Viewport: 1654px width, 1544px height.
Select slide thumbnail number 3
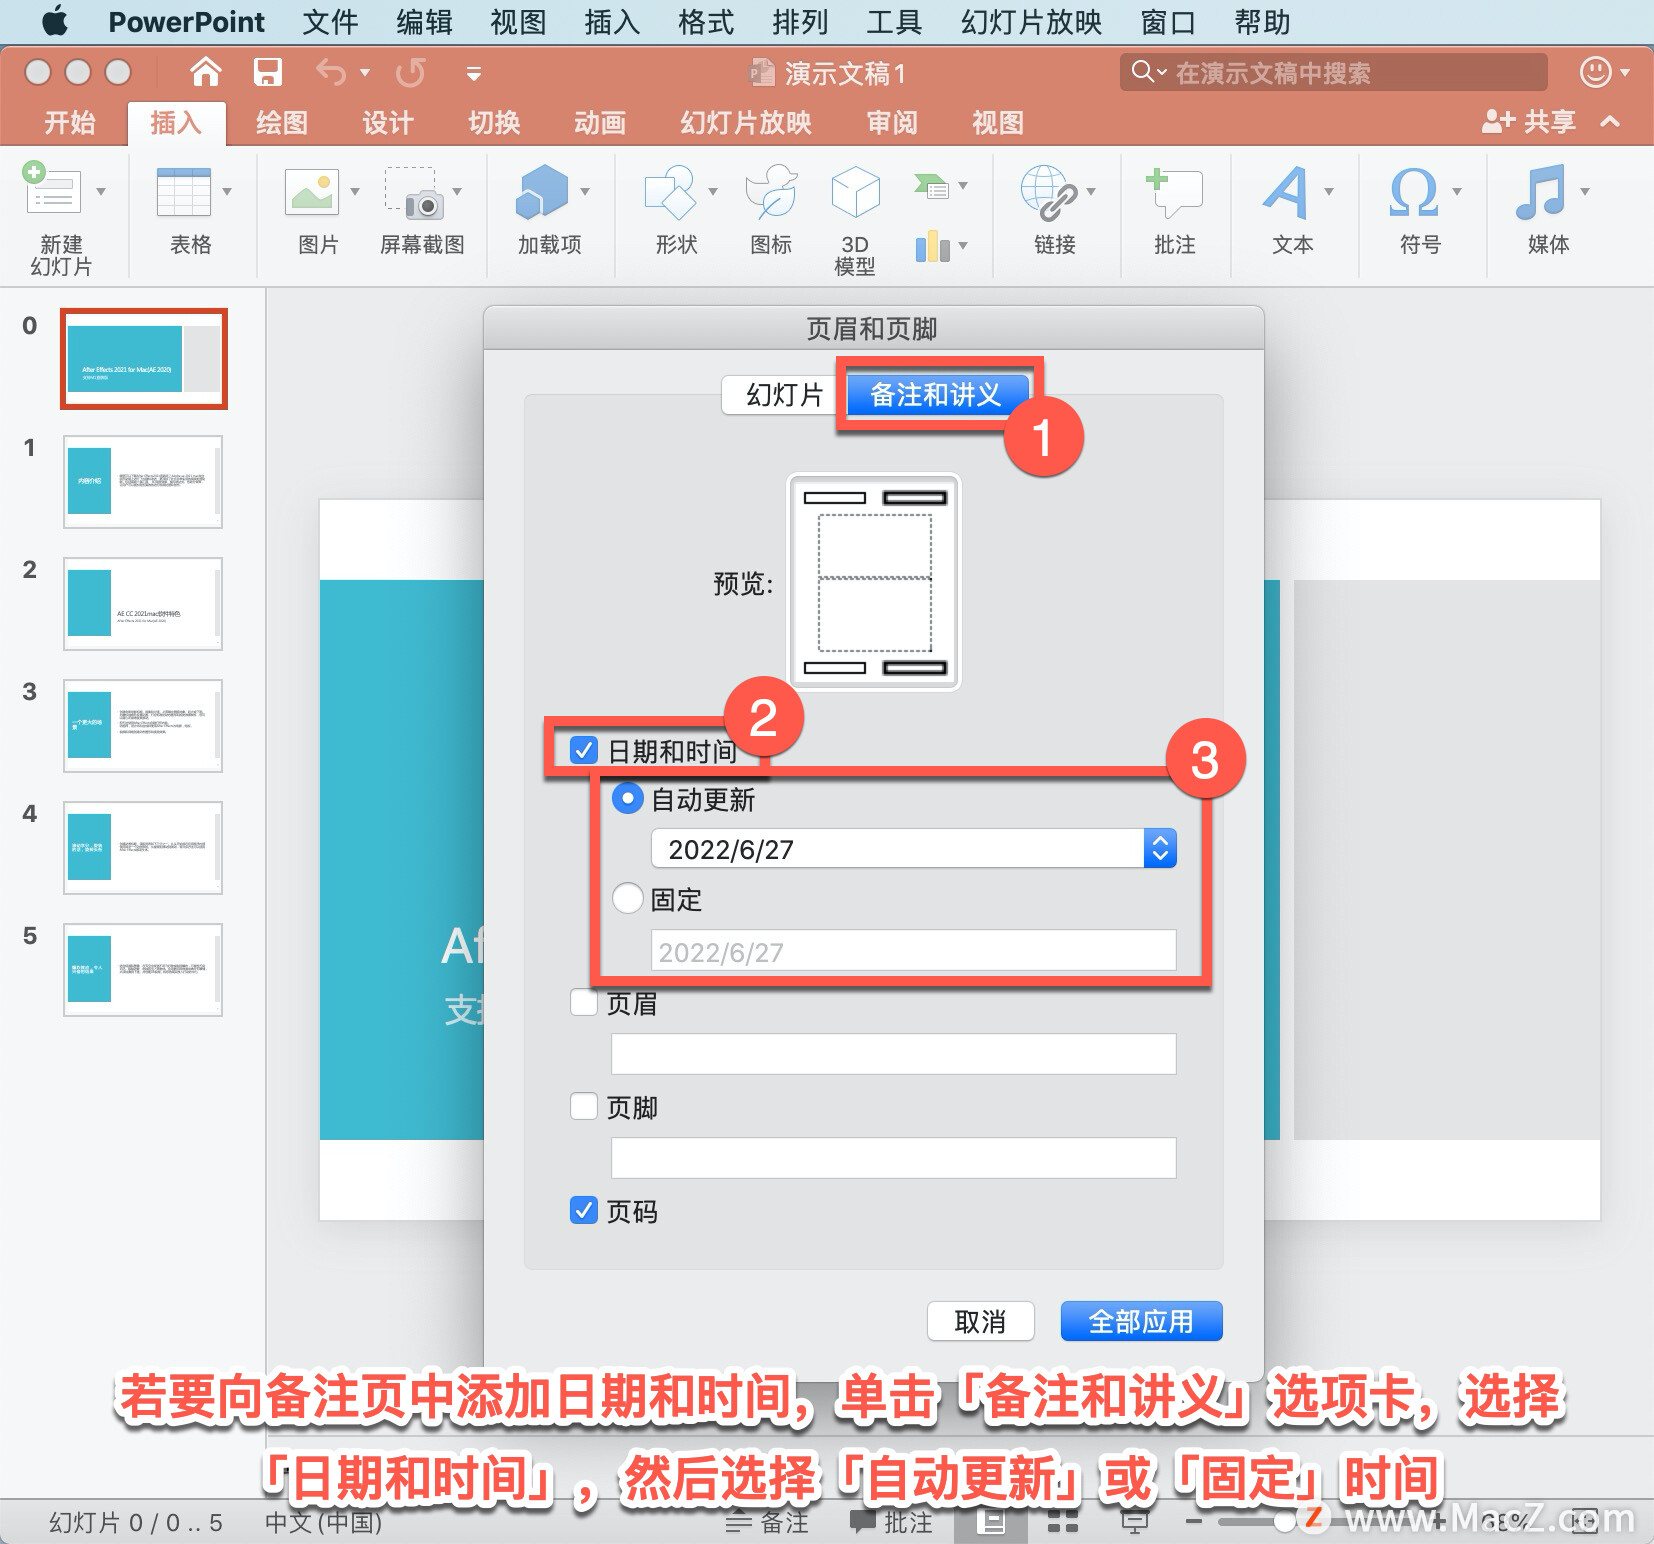click(143, 726)
